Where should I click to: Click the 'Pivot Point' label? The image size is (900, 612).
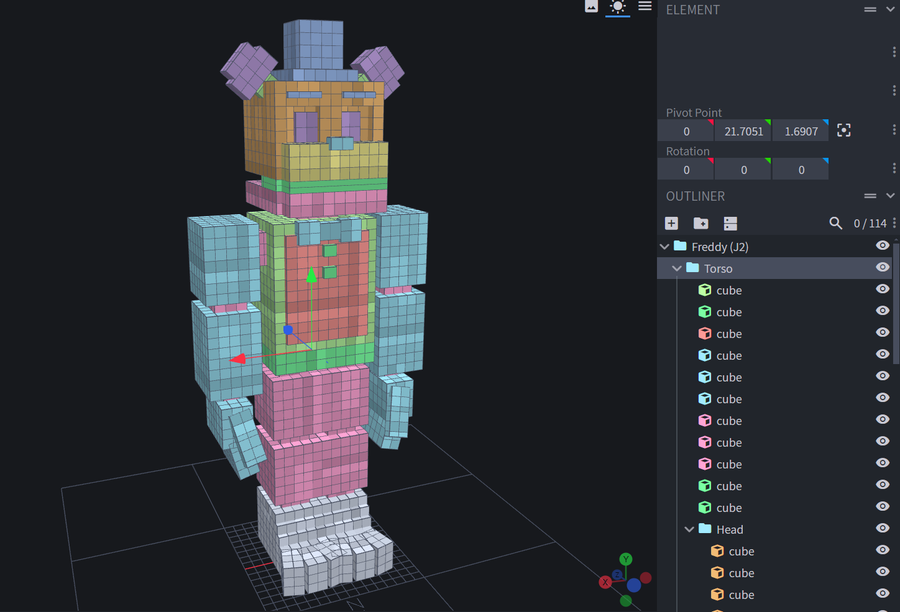click(x=693, y=113)
